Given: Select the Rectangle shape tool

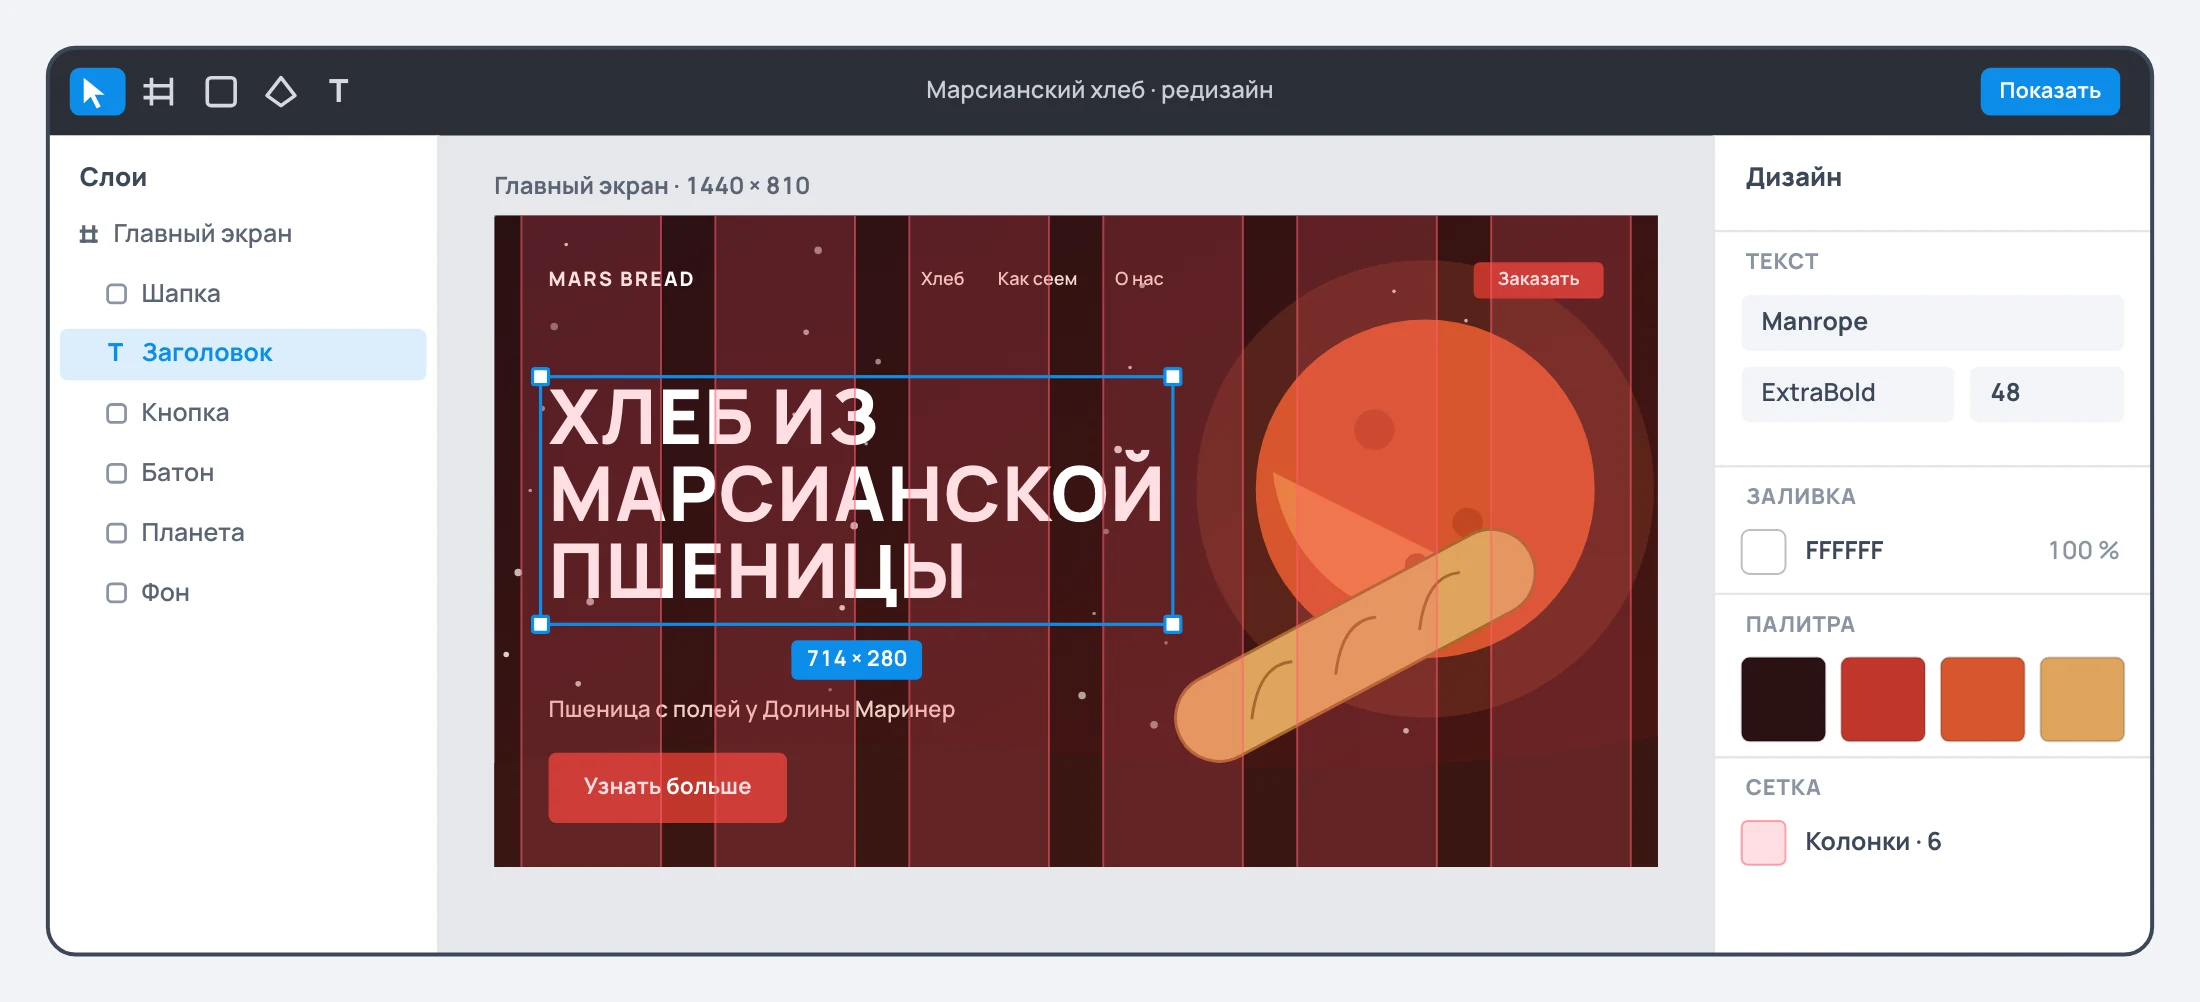Looking at the screenshot, I should (x=221, y=91).
